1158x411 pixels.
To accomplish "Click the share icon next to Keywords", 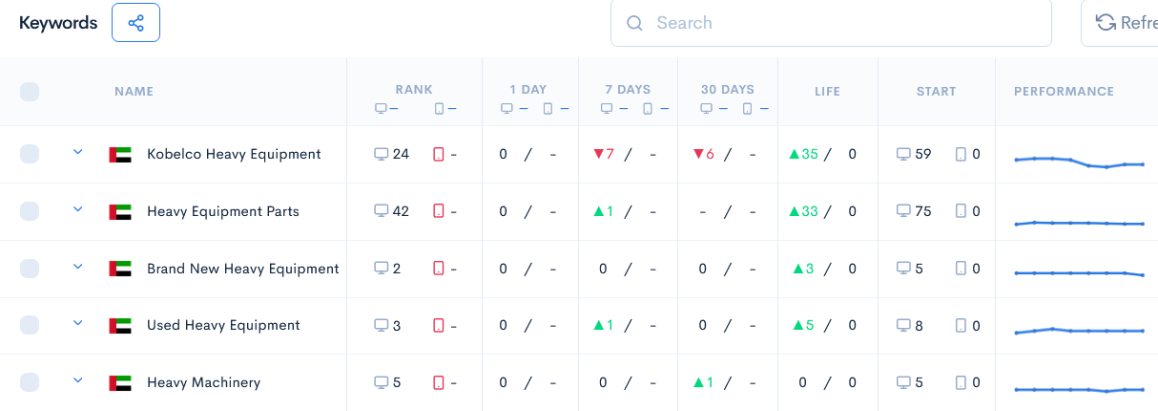I will click(136, 23).
